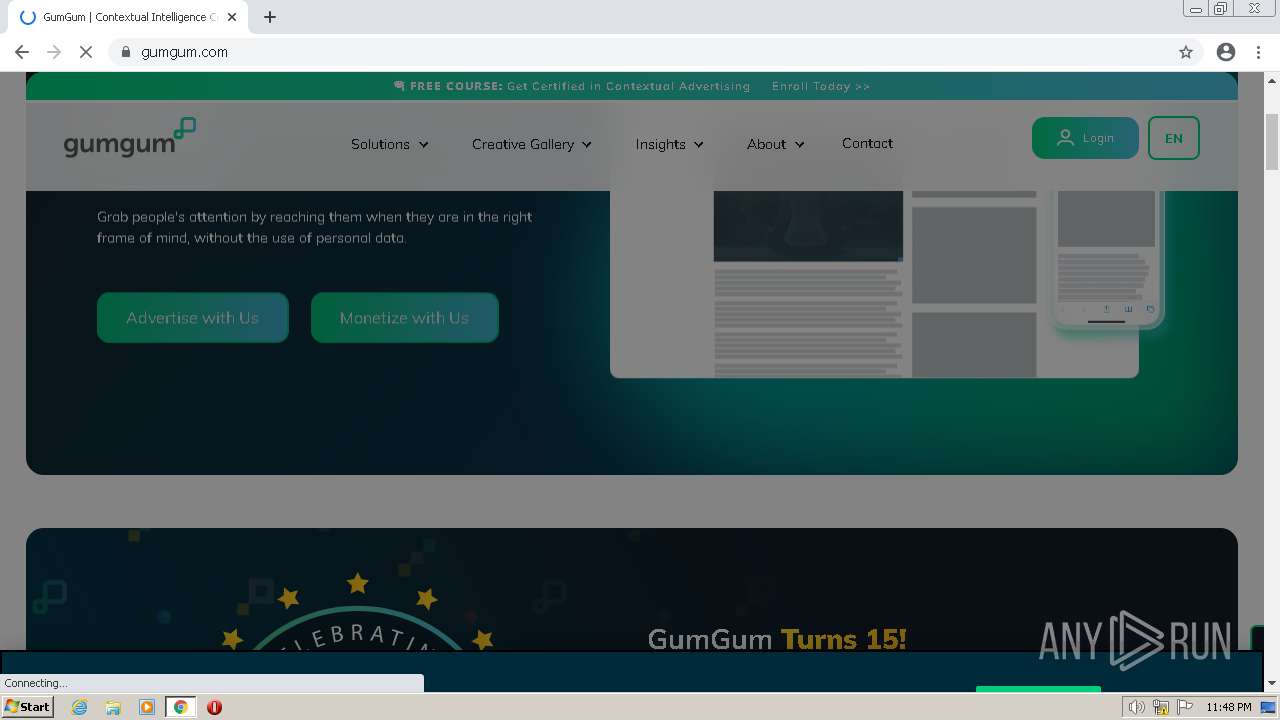Click the volume speaker tray icon
The image size is (1280, 720).
1136,707
